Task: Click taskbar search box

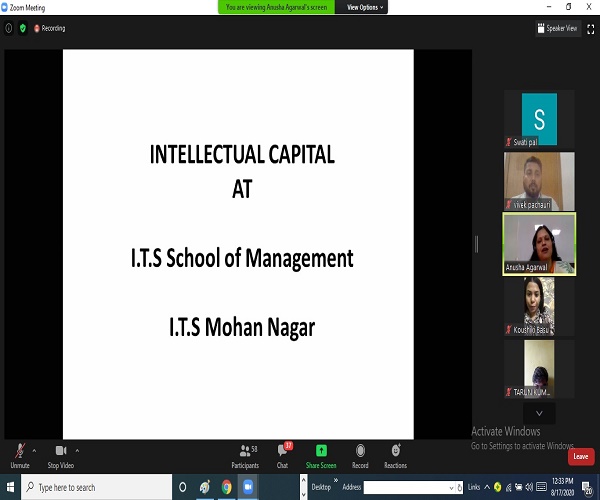Action: point(96,487)
